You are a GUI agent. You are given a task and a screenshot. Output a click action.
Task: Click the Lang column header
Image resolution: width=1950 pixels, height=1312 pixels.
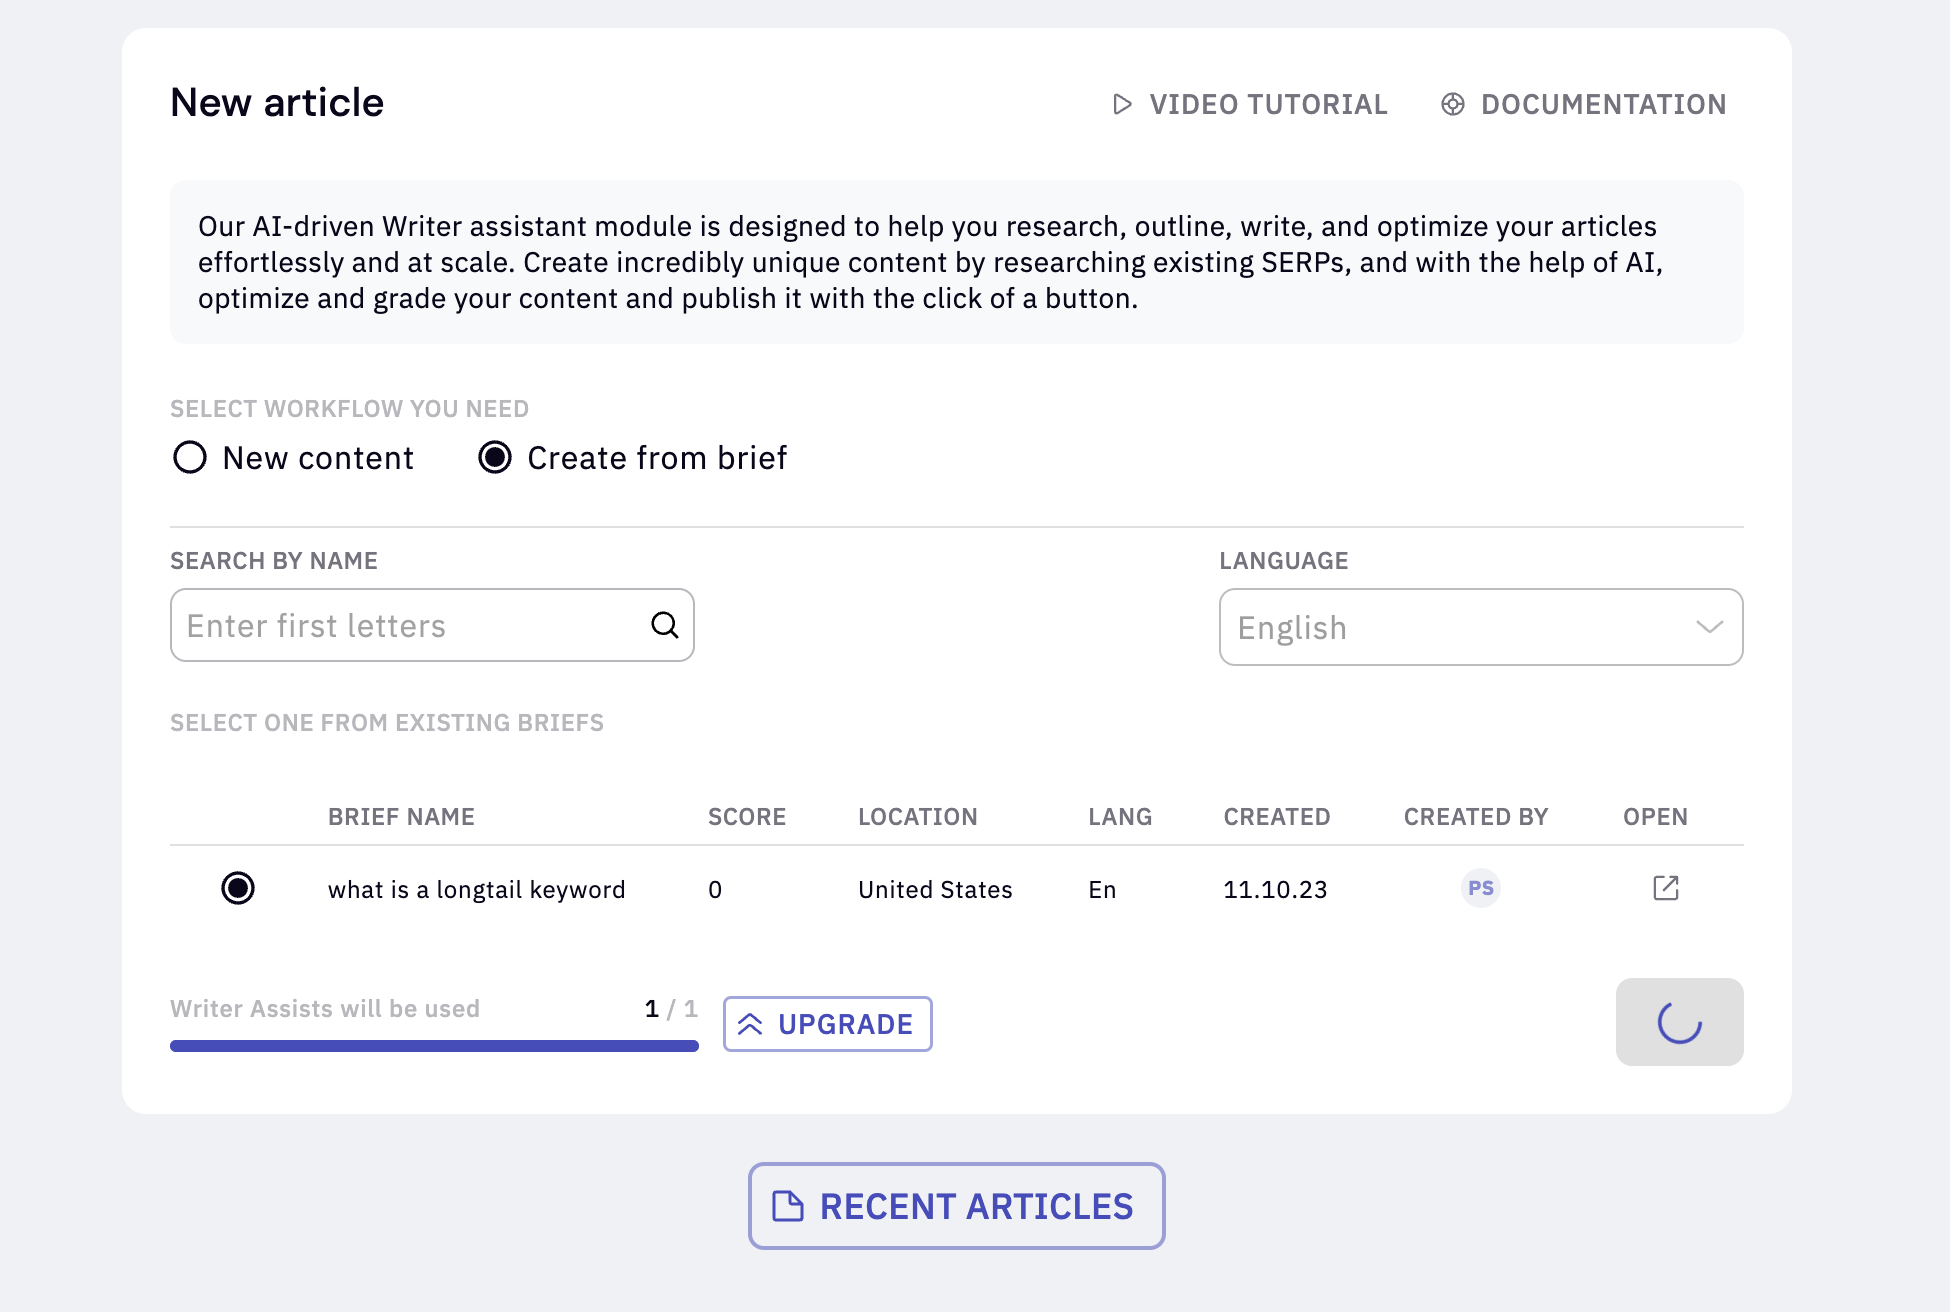(x=1120, y=817)
